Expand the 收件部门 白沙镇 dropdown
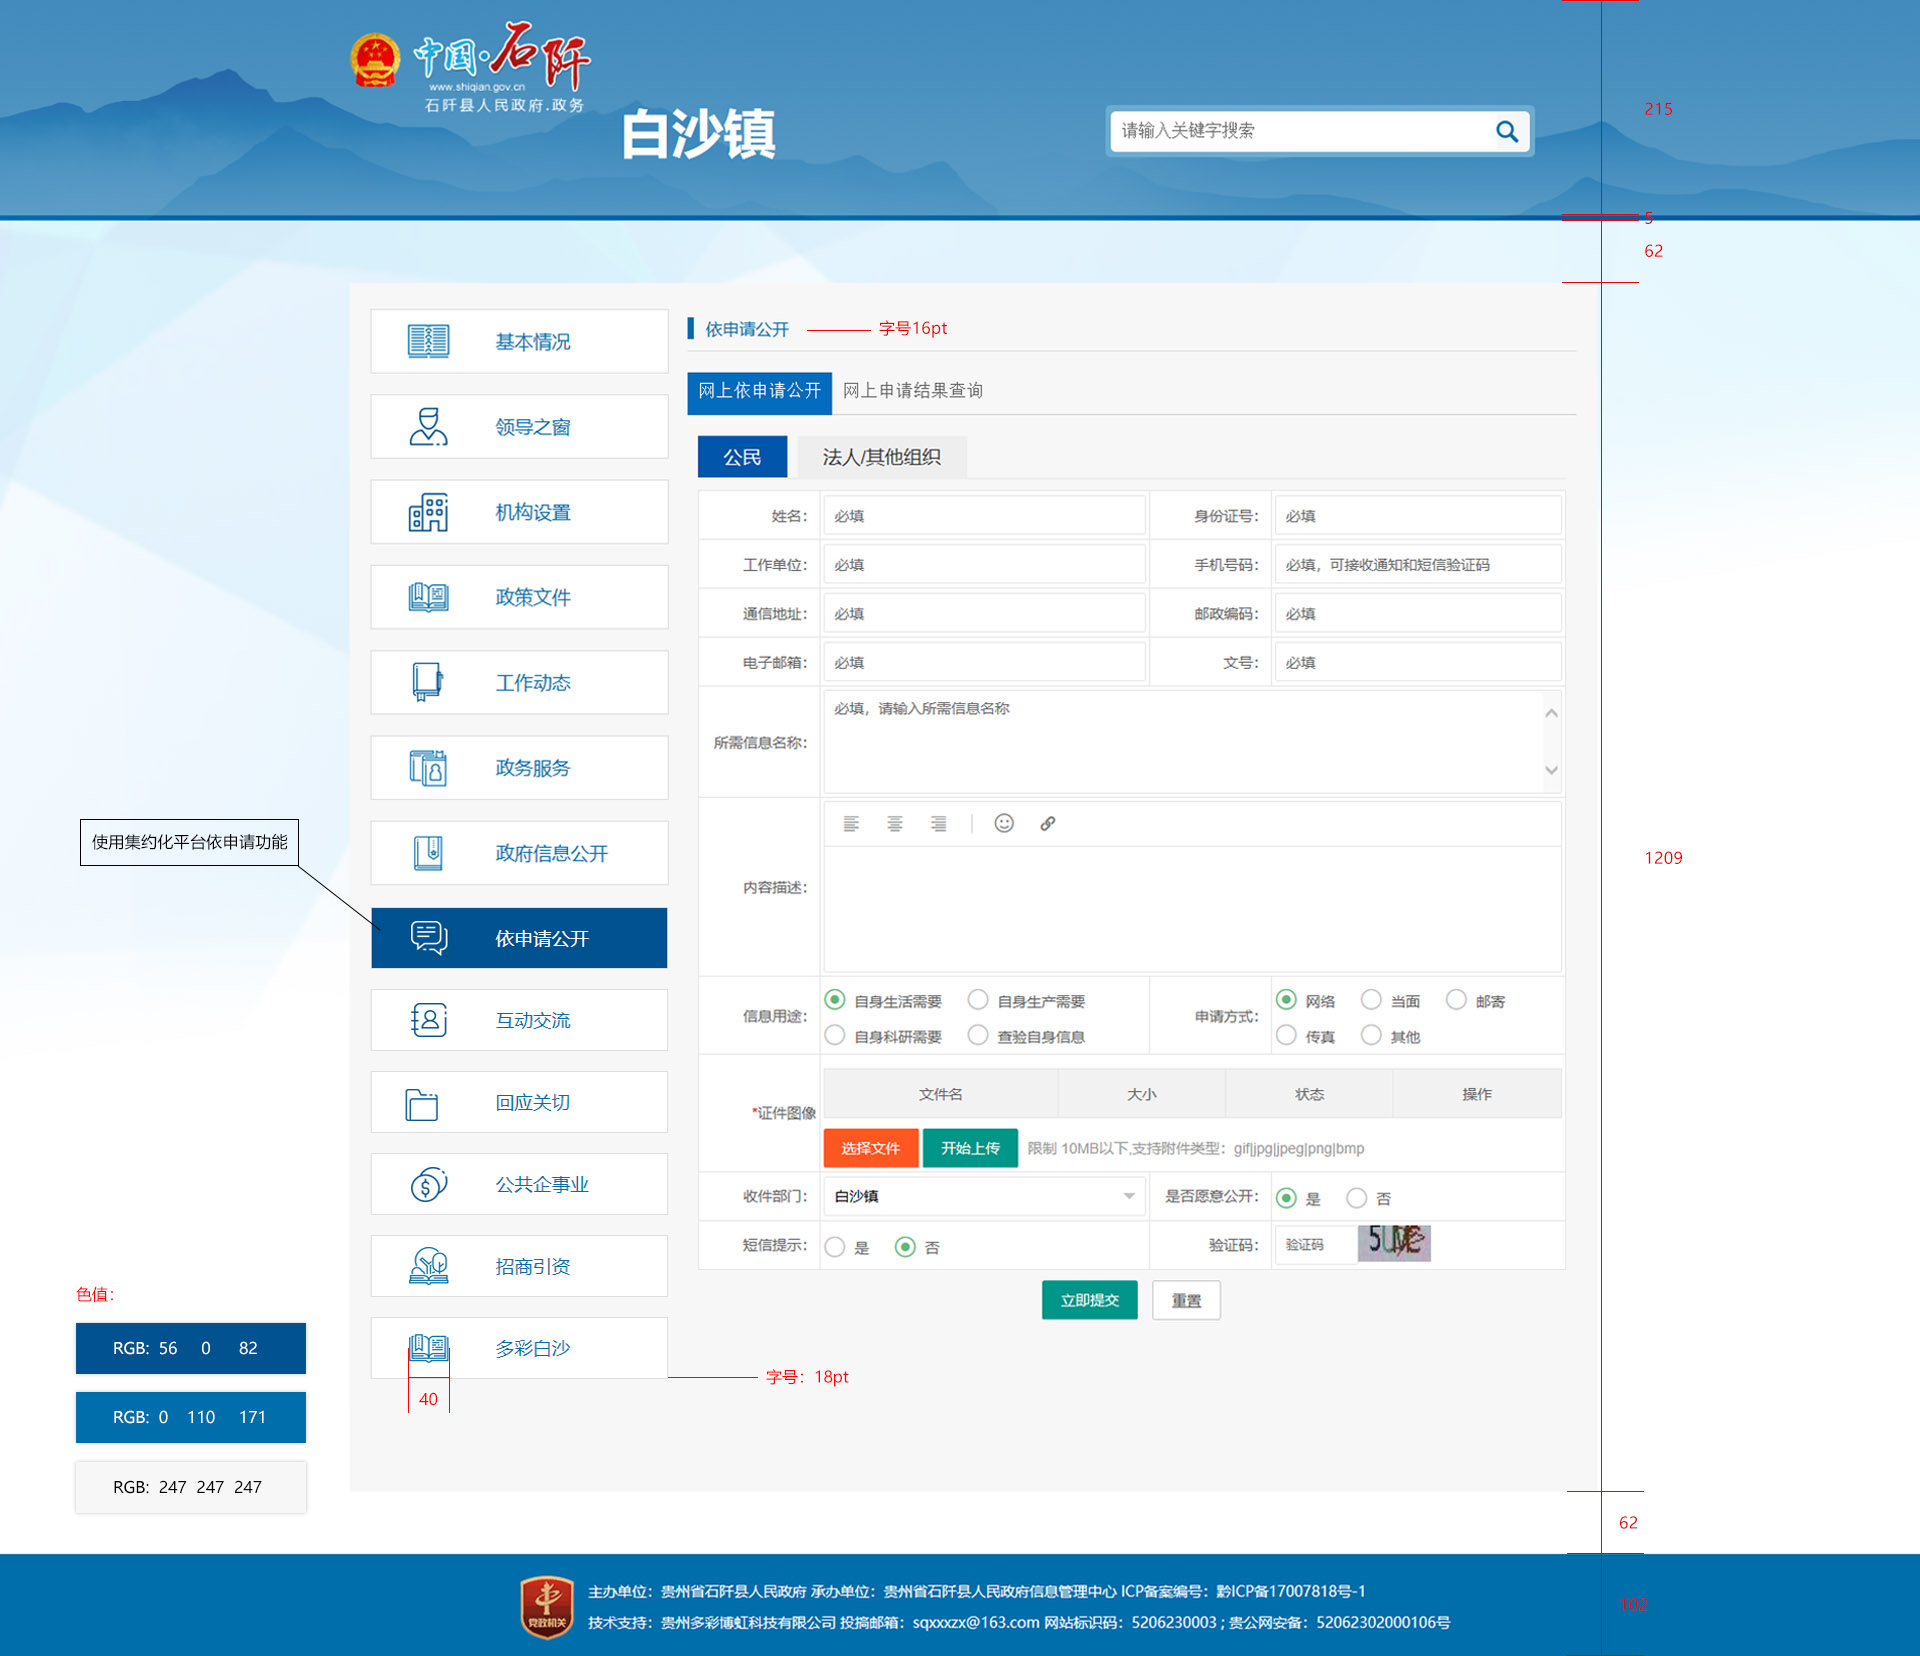 point(1128,1196)
